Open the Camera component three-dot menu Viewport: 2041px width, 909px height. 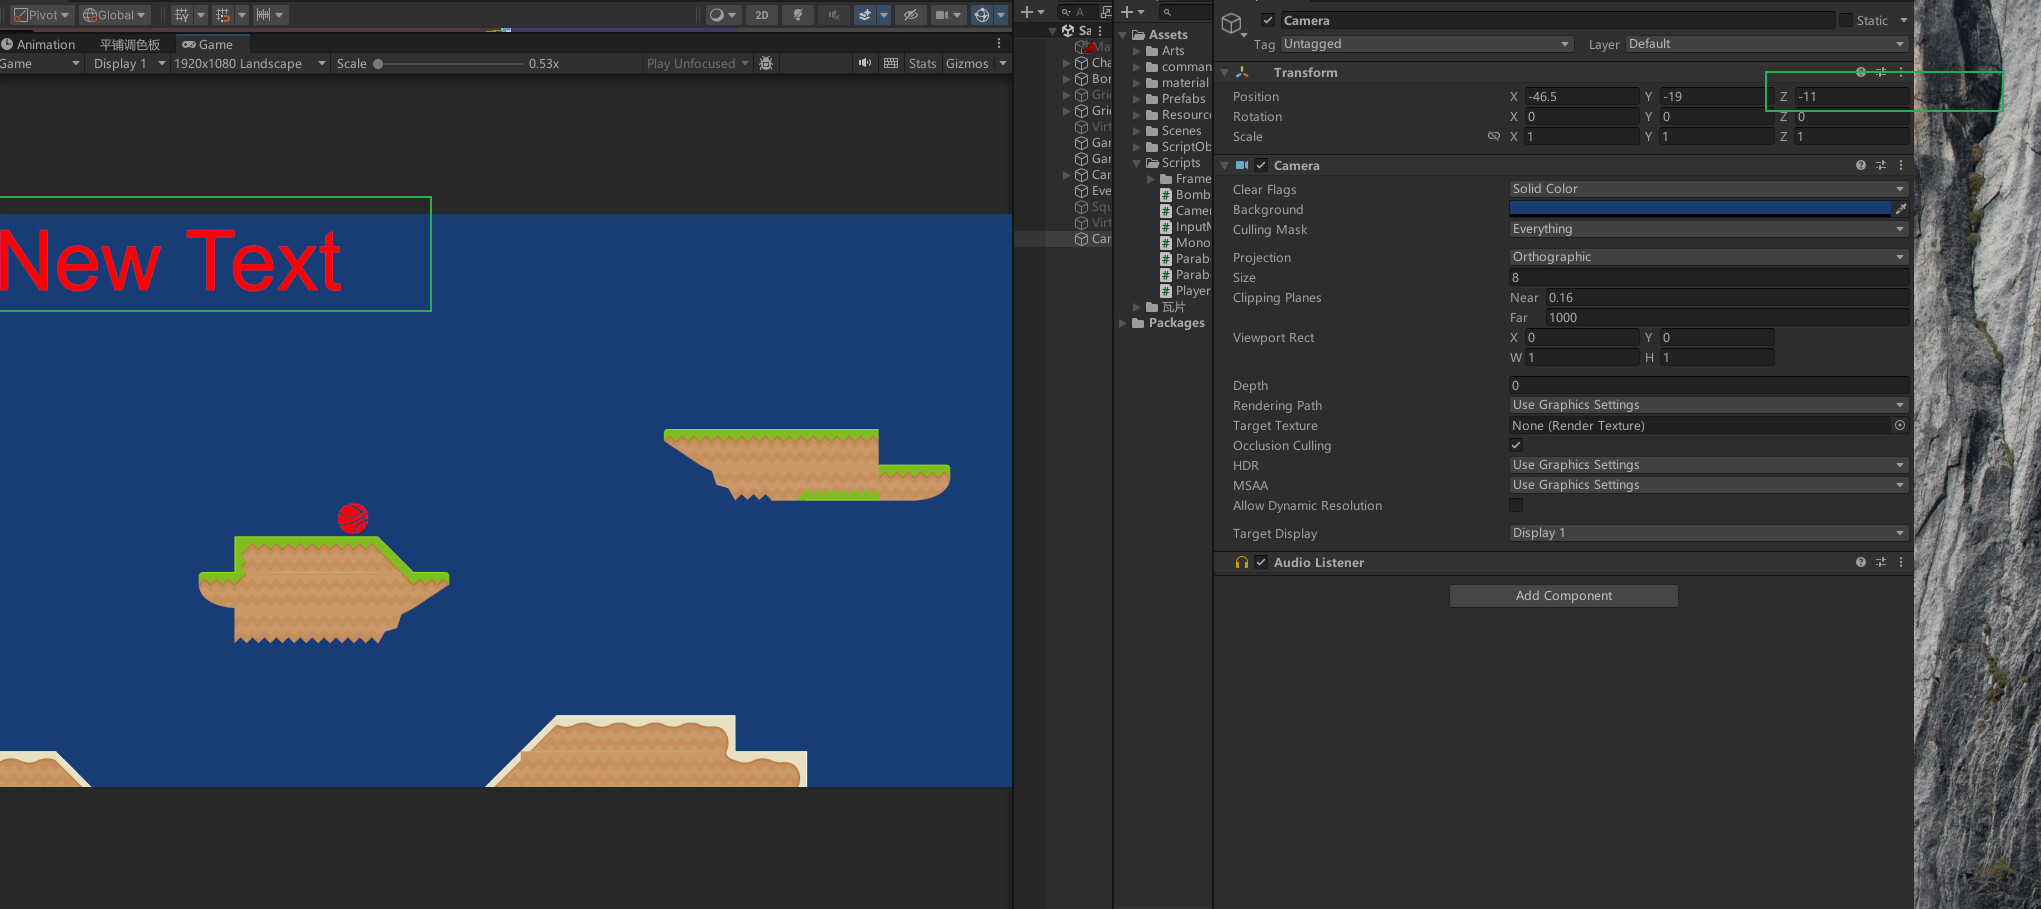pyautogui.click(x=1901, y=165)
